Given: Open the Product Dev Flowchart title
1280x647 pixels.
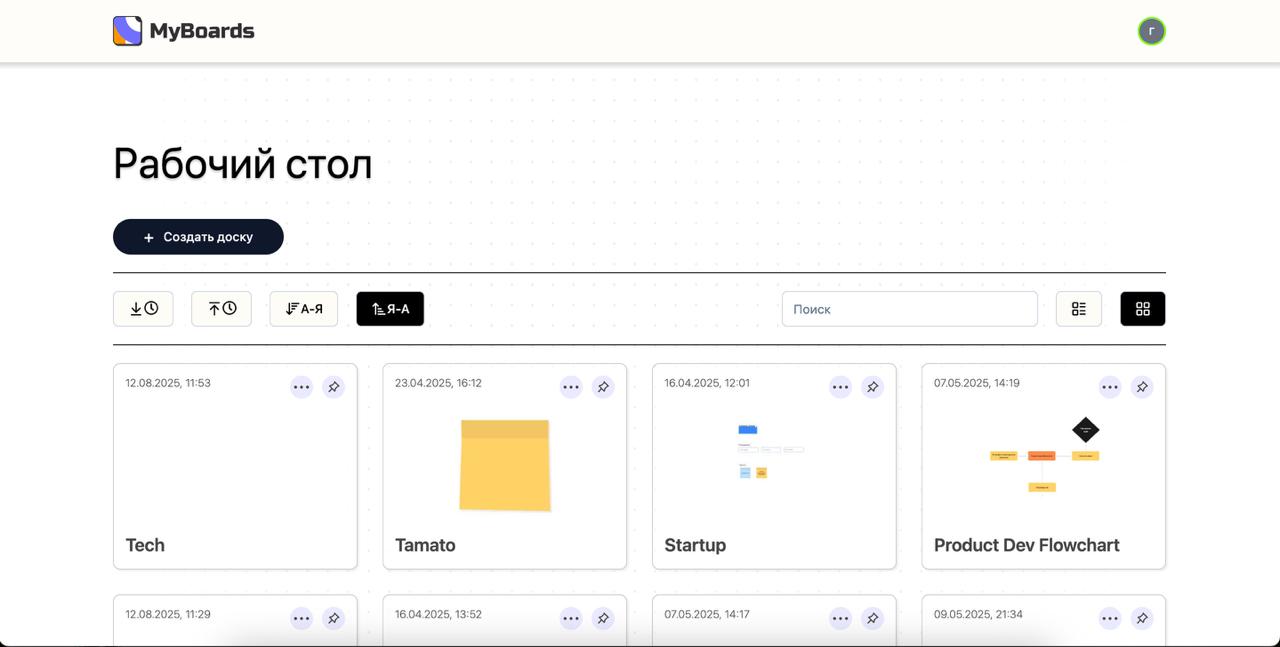Looking at the screenshot, I should (x=1027, y=545).
